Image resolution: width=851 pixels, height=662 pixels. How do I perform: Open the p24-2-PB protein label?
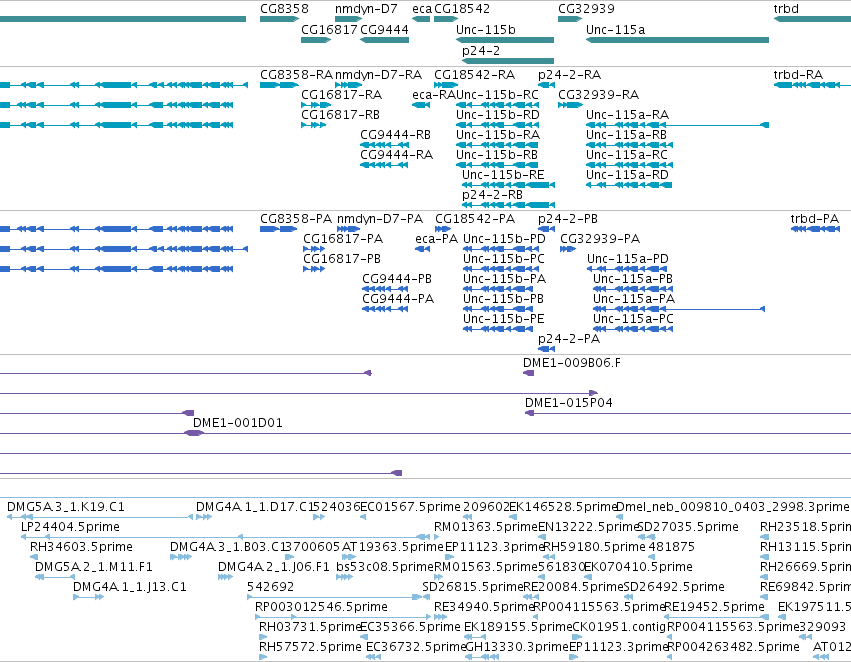(x=568, y=219)
